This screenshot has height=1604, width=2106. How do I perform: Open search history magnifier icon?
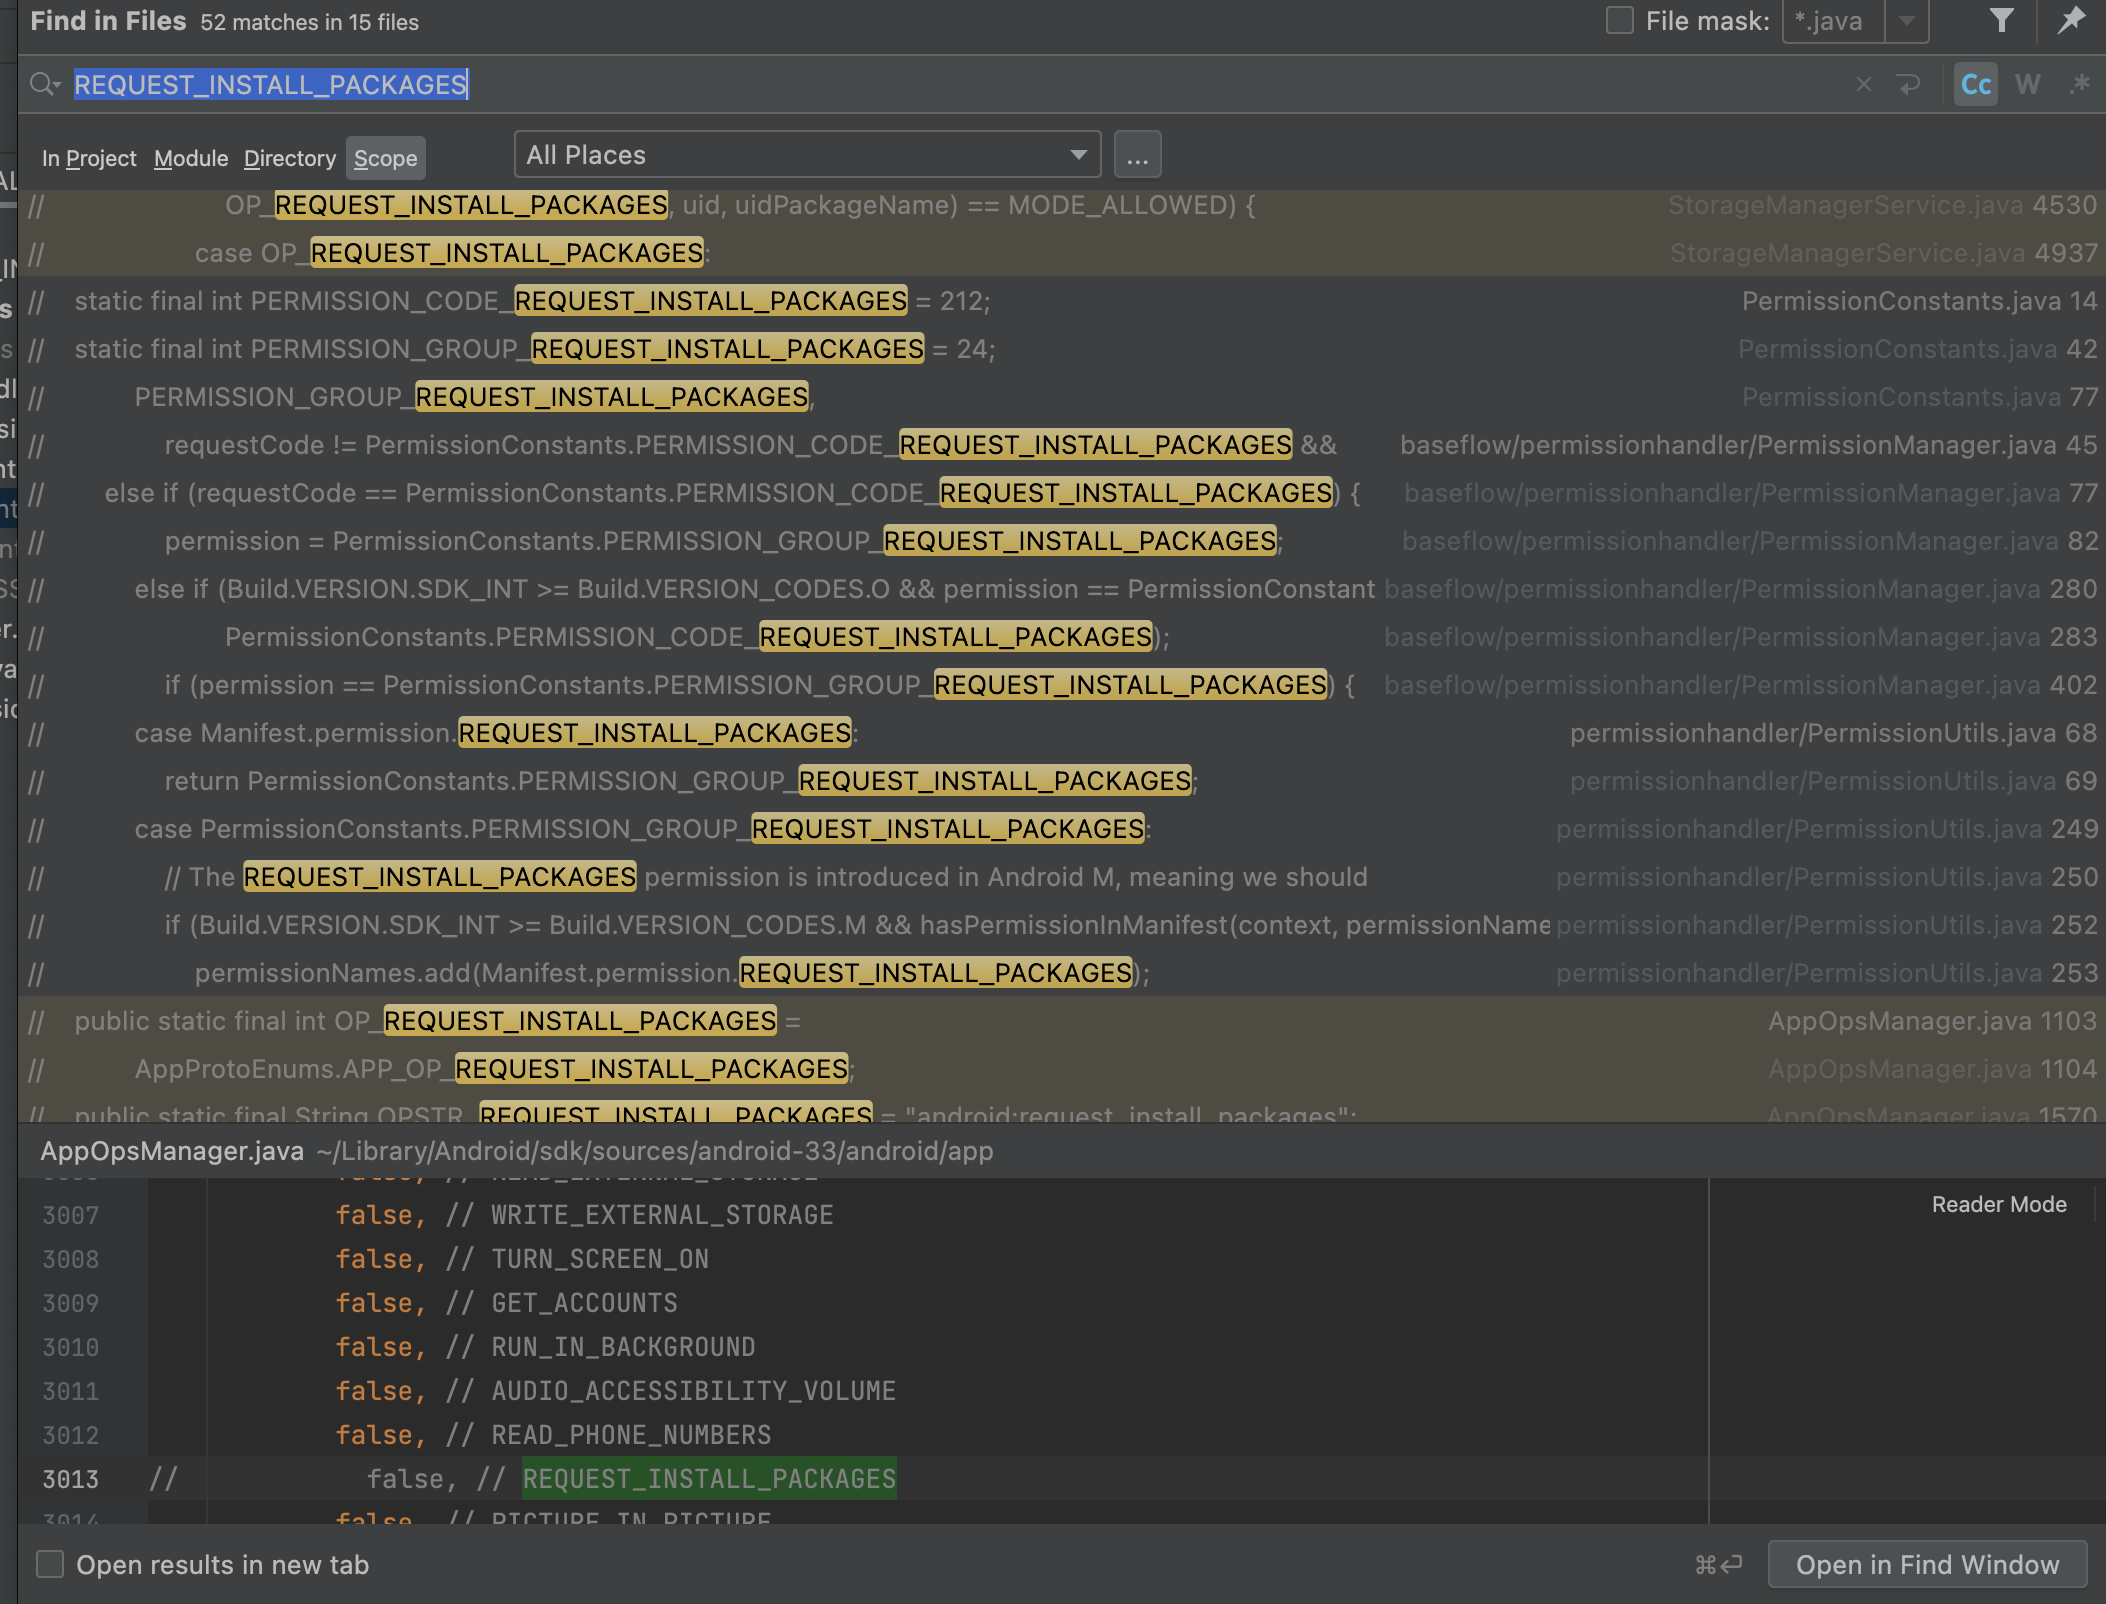click(x=45, y=85)
